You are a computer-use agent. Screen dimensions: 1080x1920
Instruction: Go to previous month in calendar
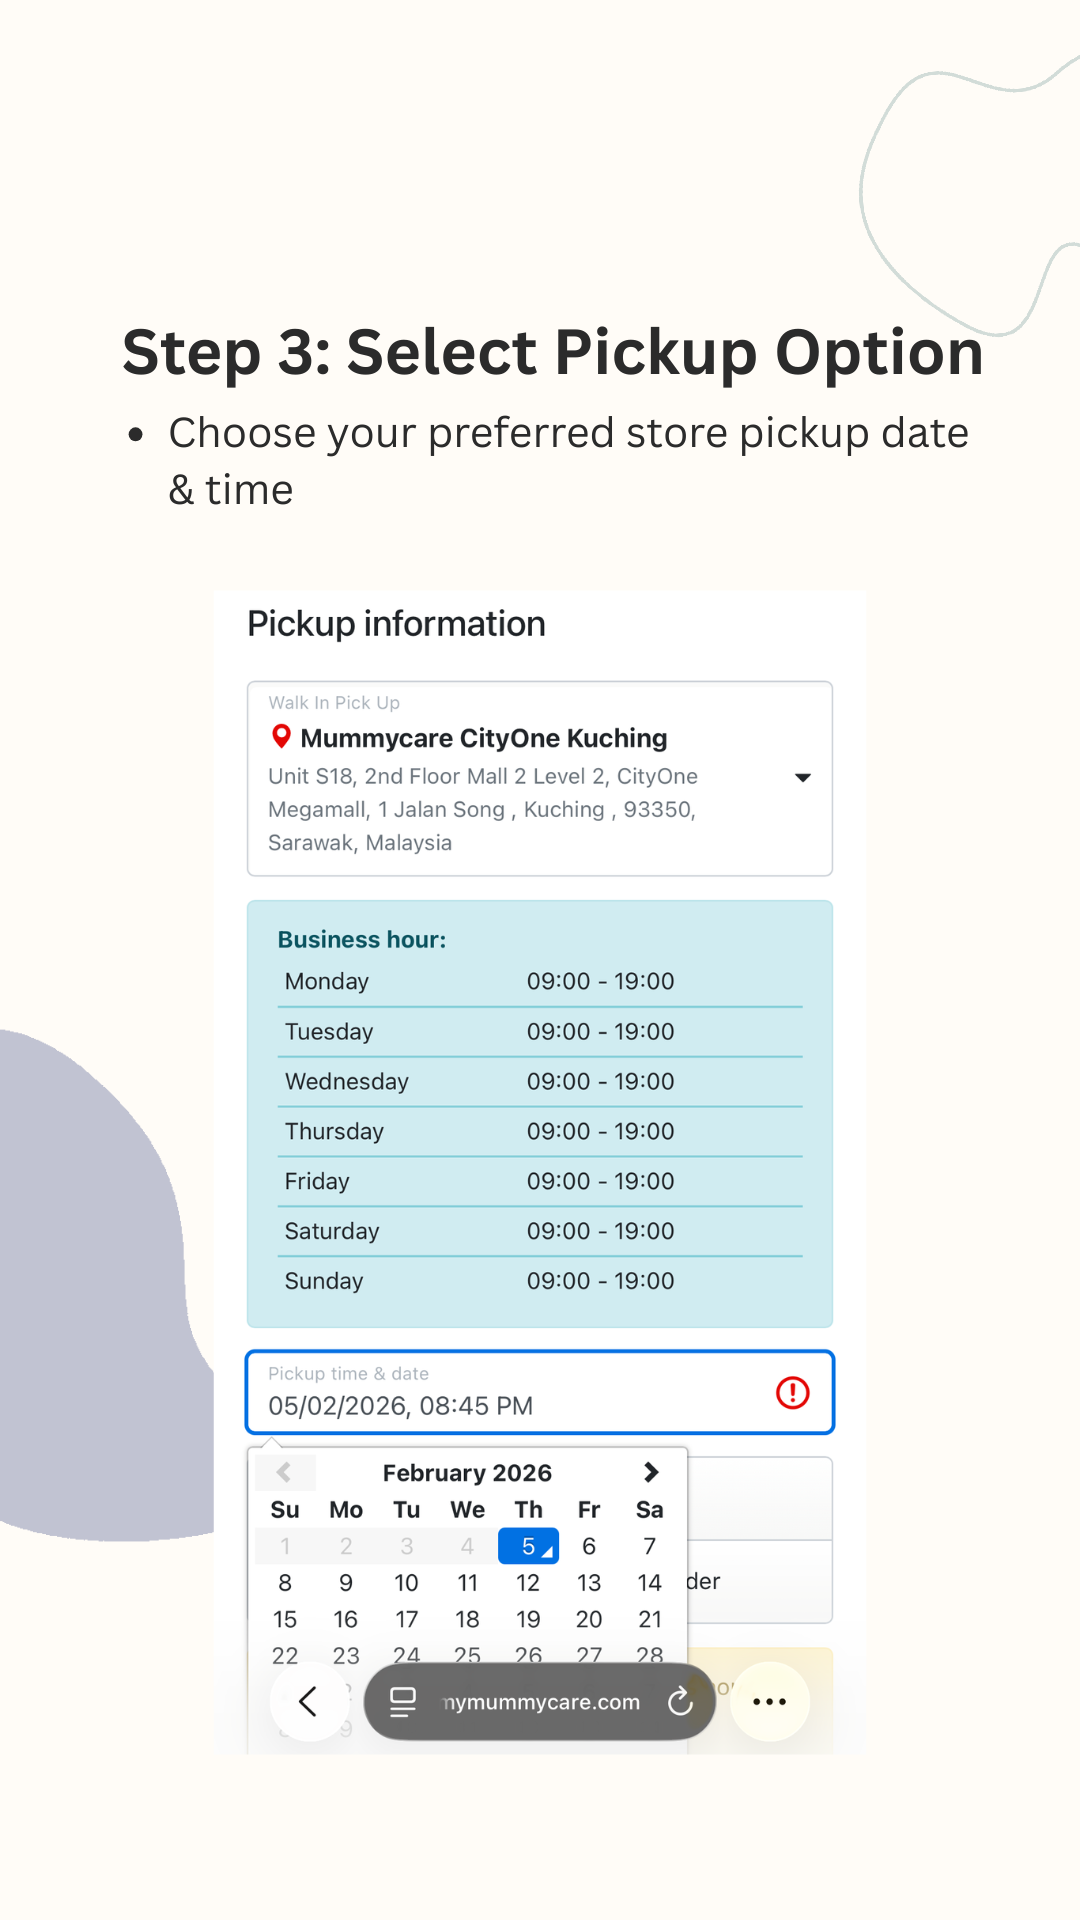click(x=284, y=1472)
